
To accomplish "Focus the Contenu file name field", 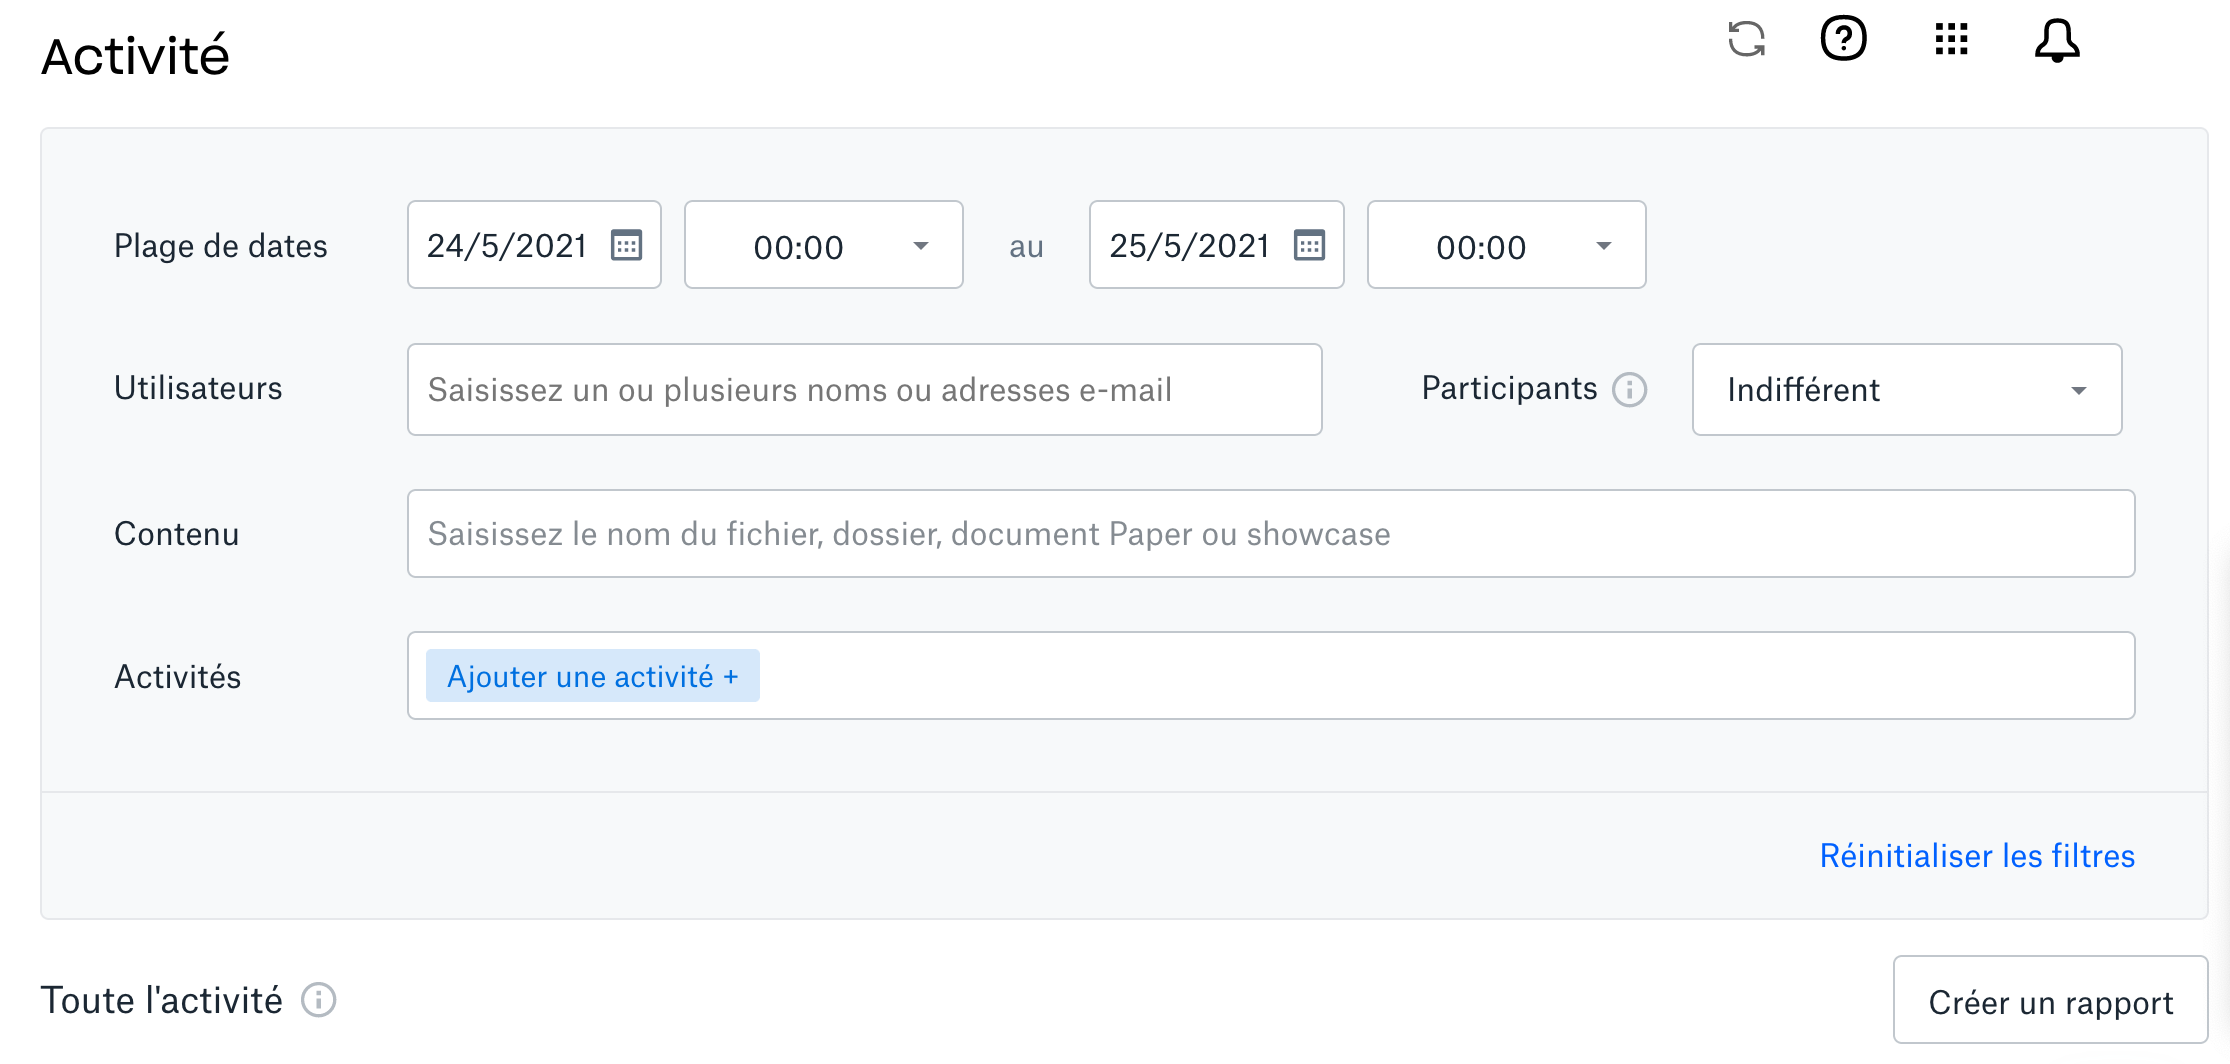I will point(1270,534).
